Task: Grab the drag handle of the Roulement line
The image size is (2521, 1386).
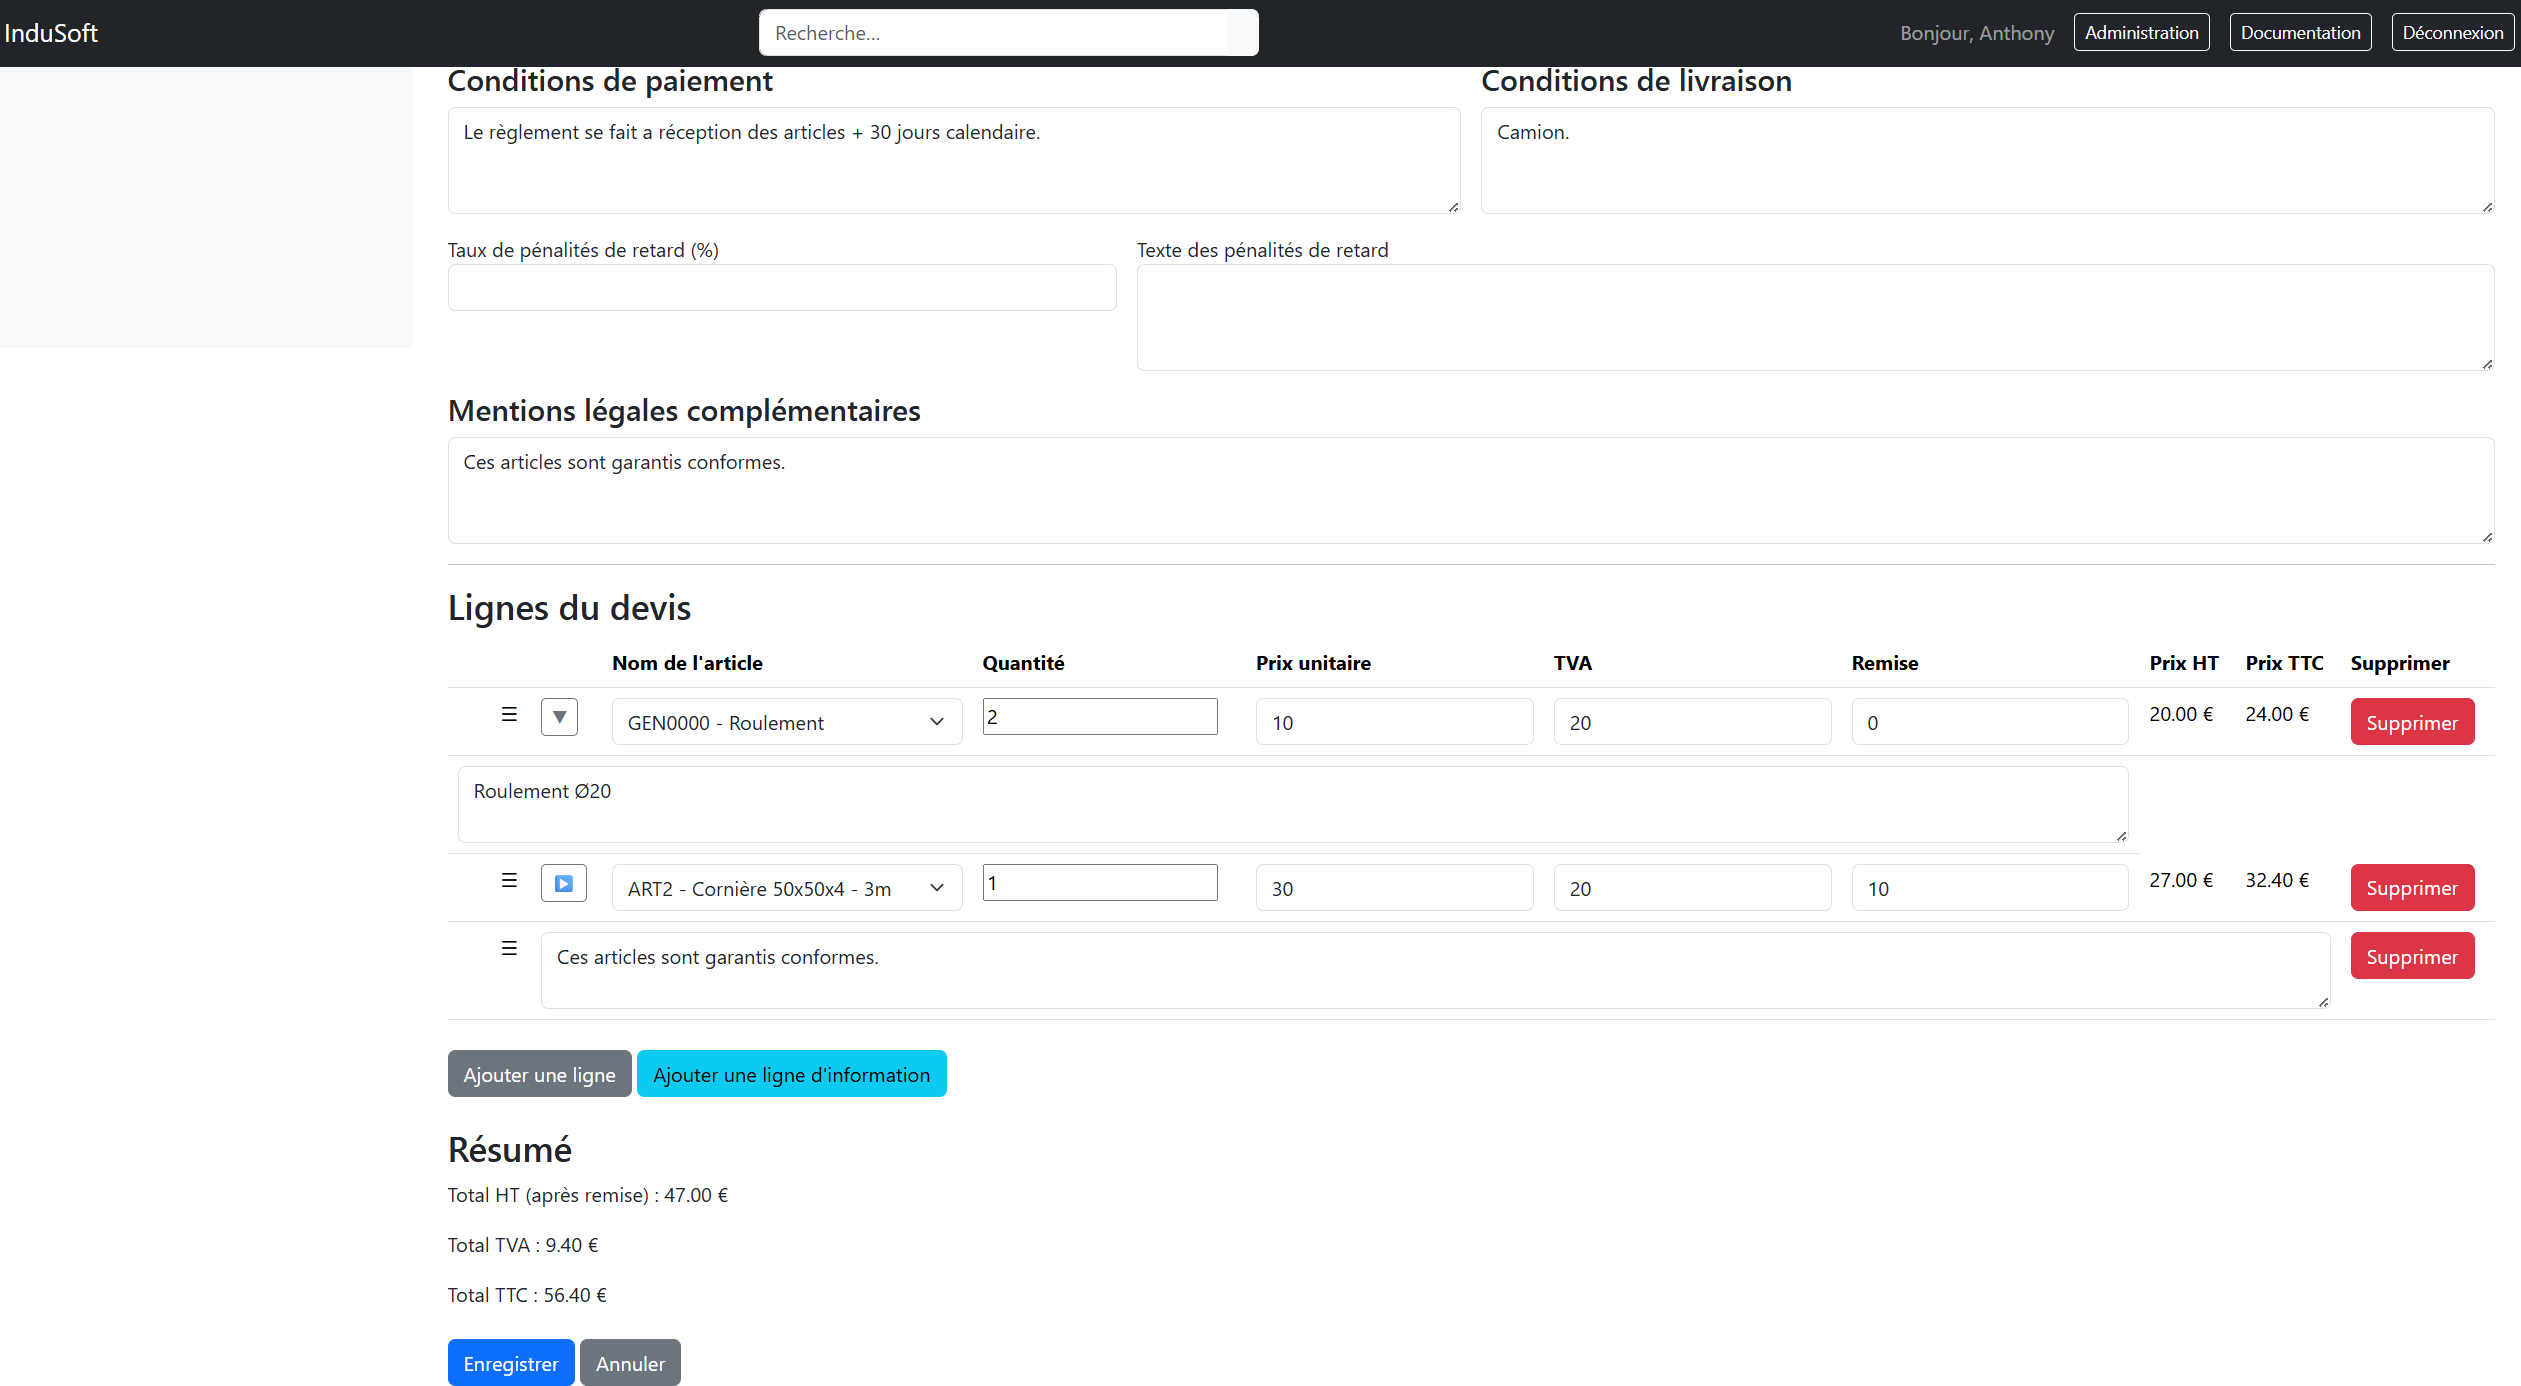Action: point(509,715)
